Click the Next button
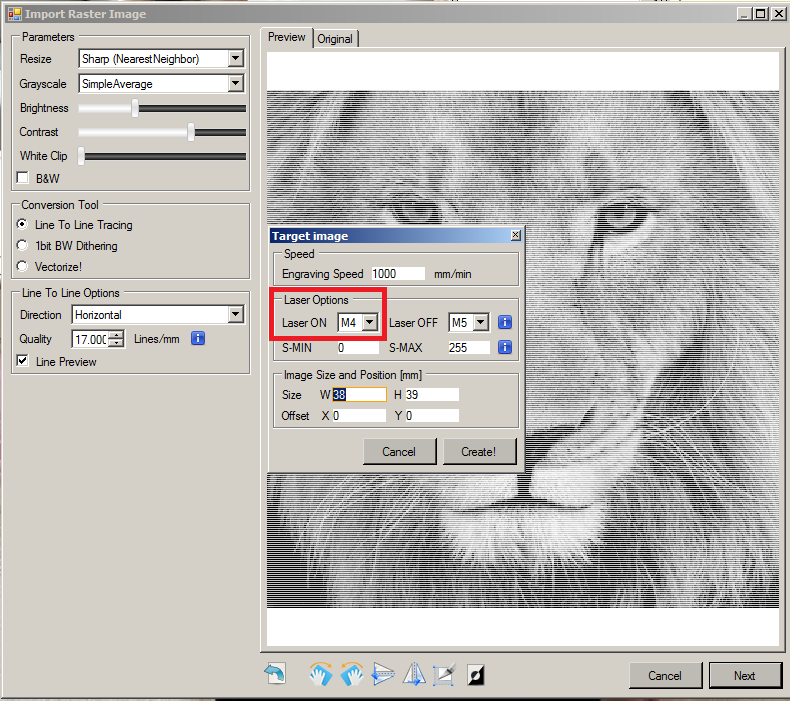 [745, 675]
